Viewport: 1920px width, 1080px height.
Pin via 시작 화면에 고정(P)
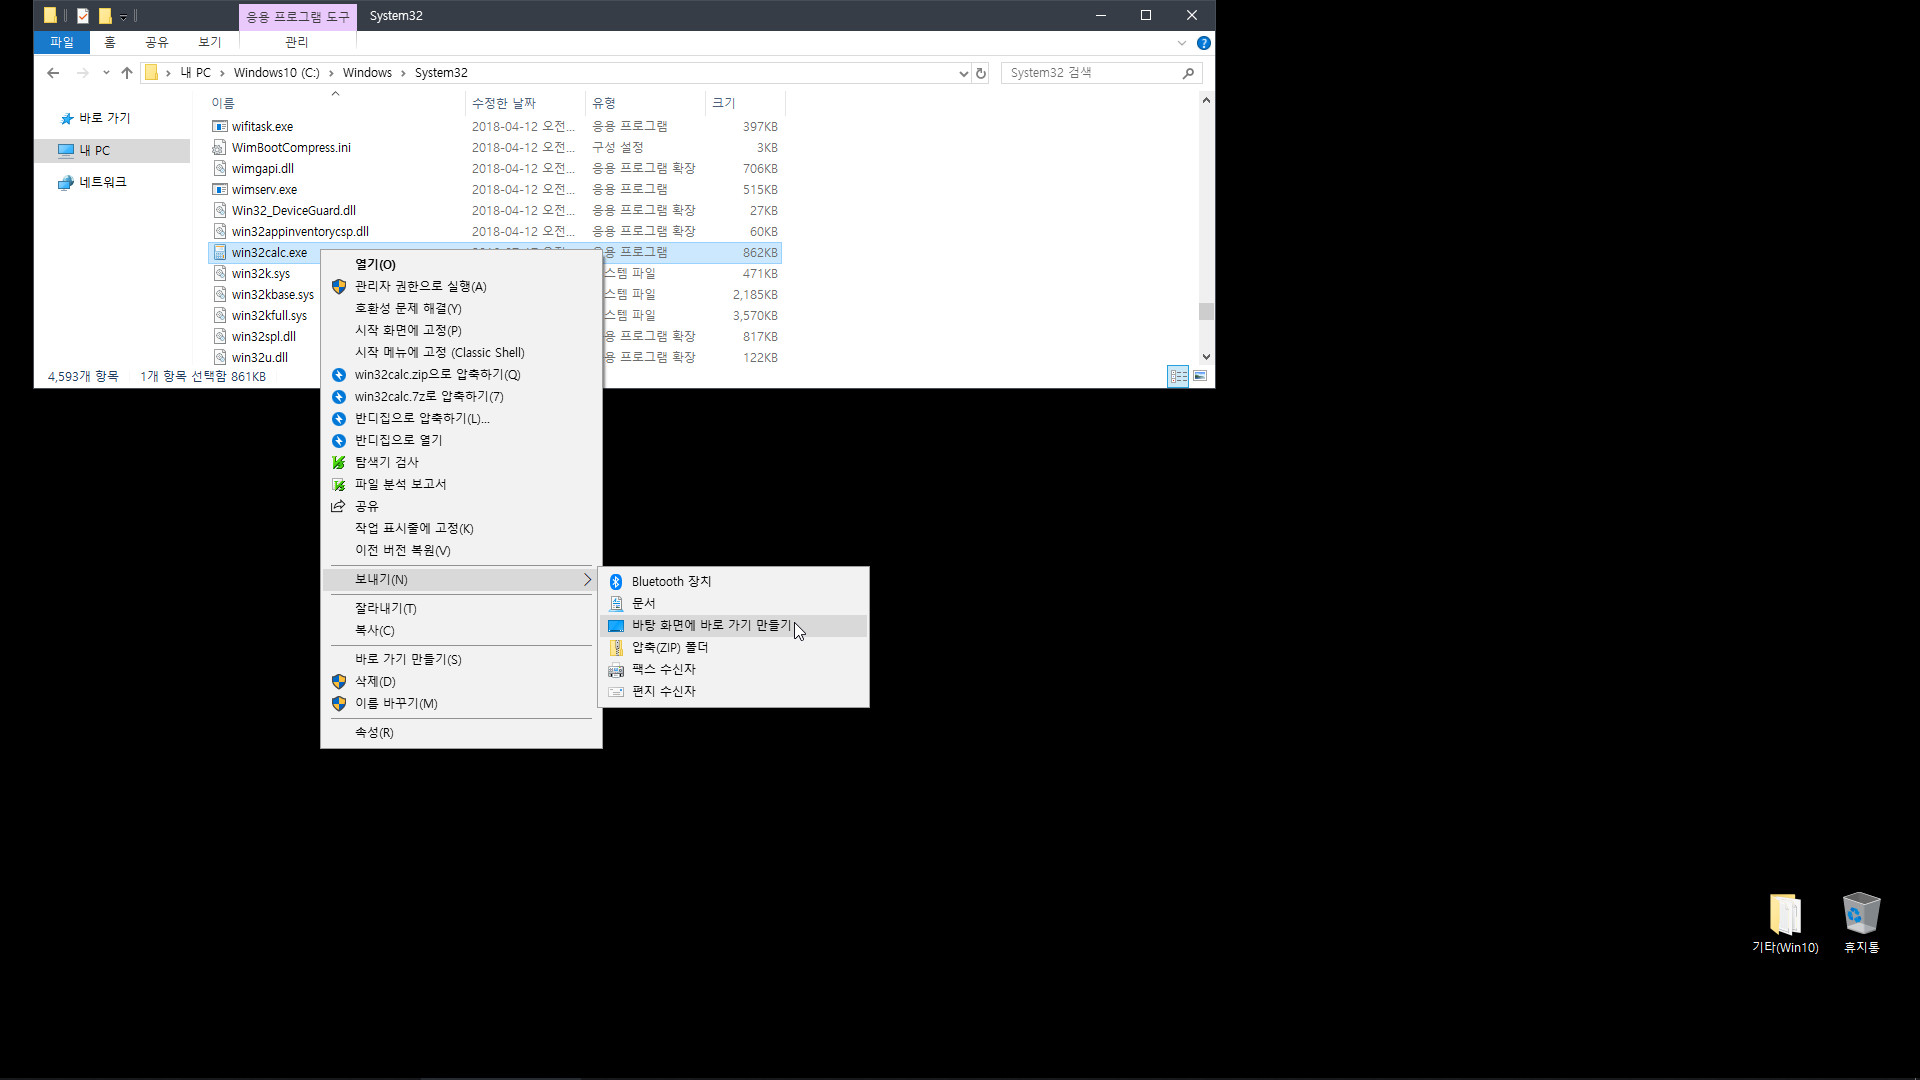tap(461, 330)
